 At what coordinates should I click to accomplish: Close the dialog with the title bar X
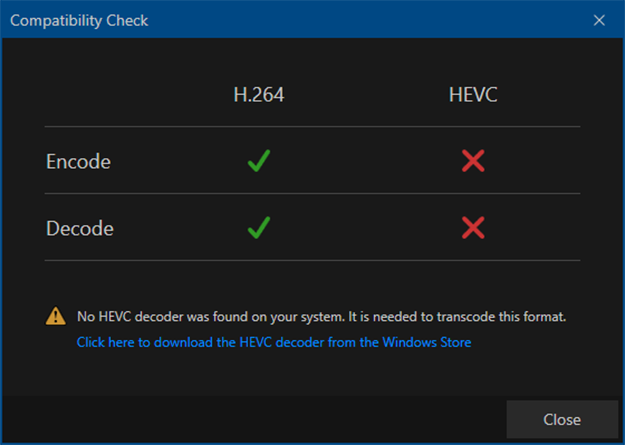599,20
